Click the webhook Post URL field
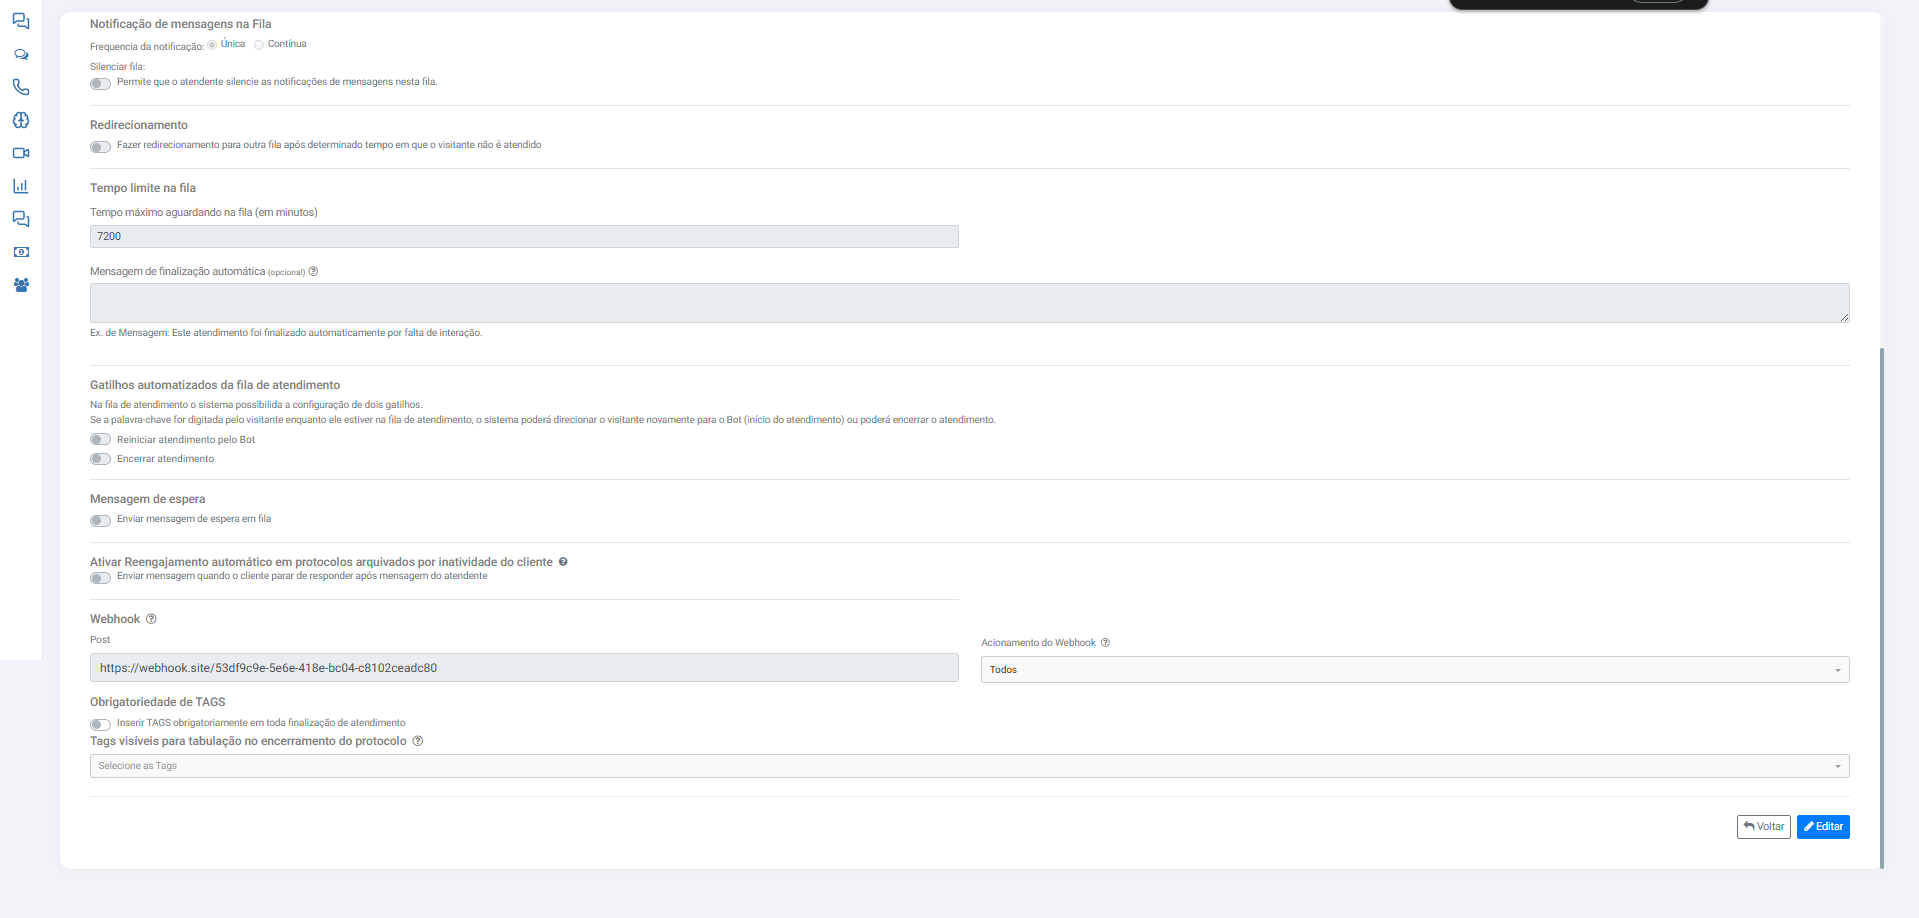Viewport: 1919px width, 918px height. 524,668
